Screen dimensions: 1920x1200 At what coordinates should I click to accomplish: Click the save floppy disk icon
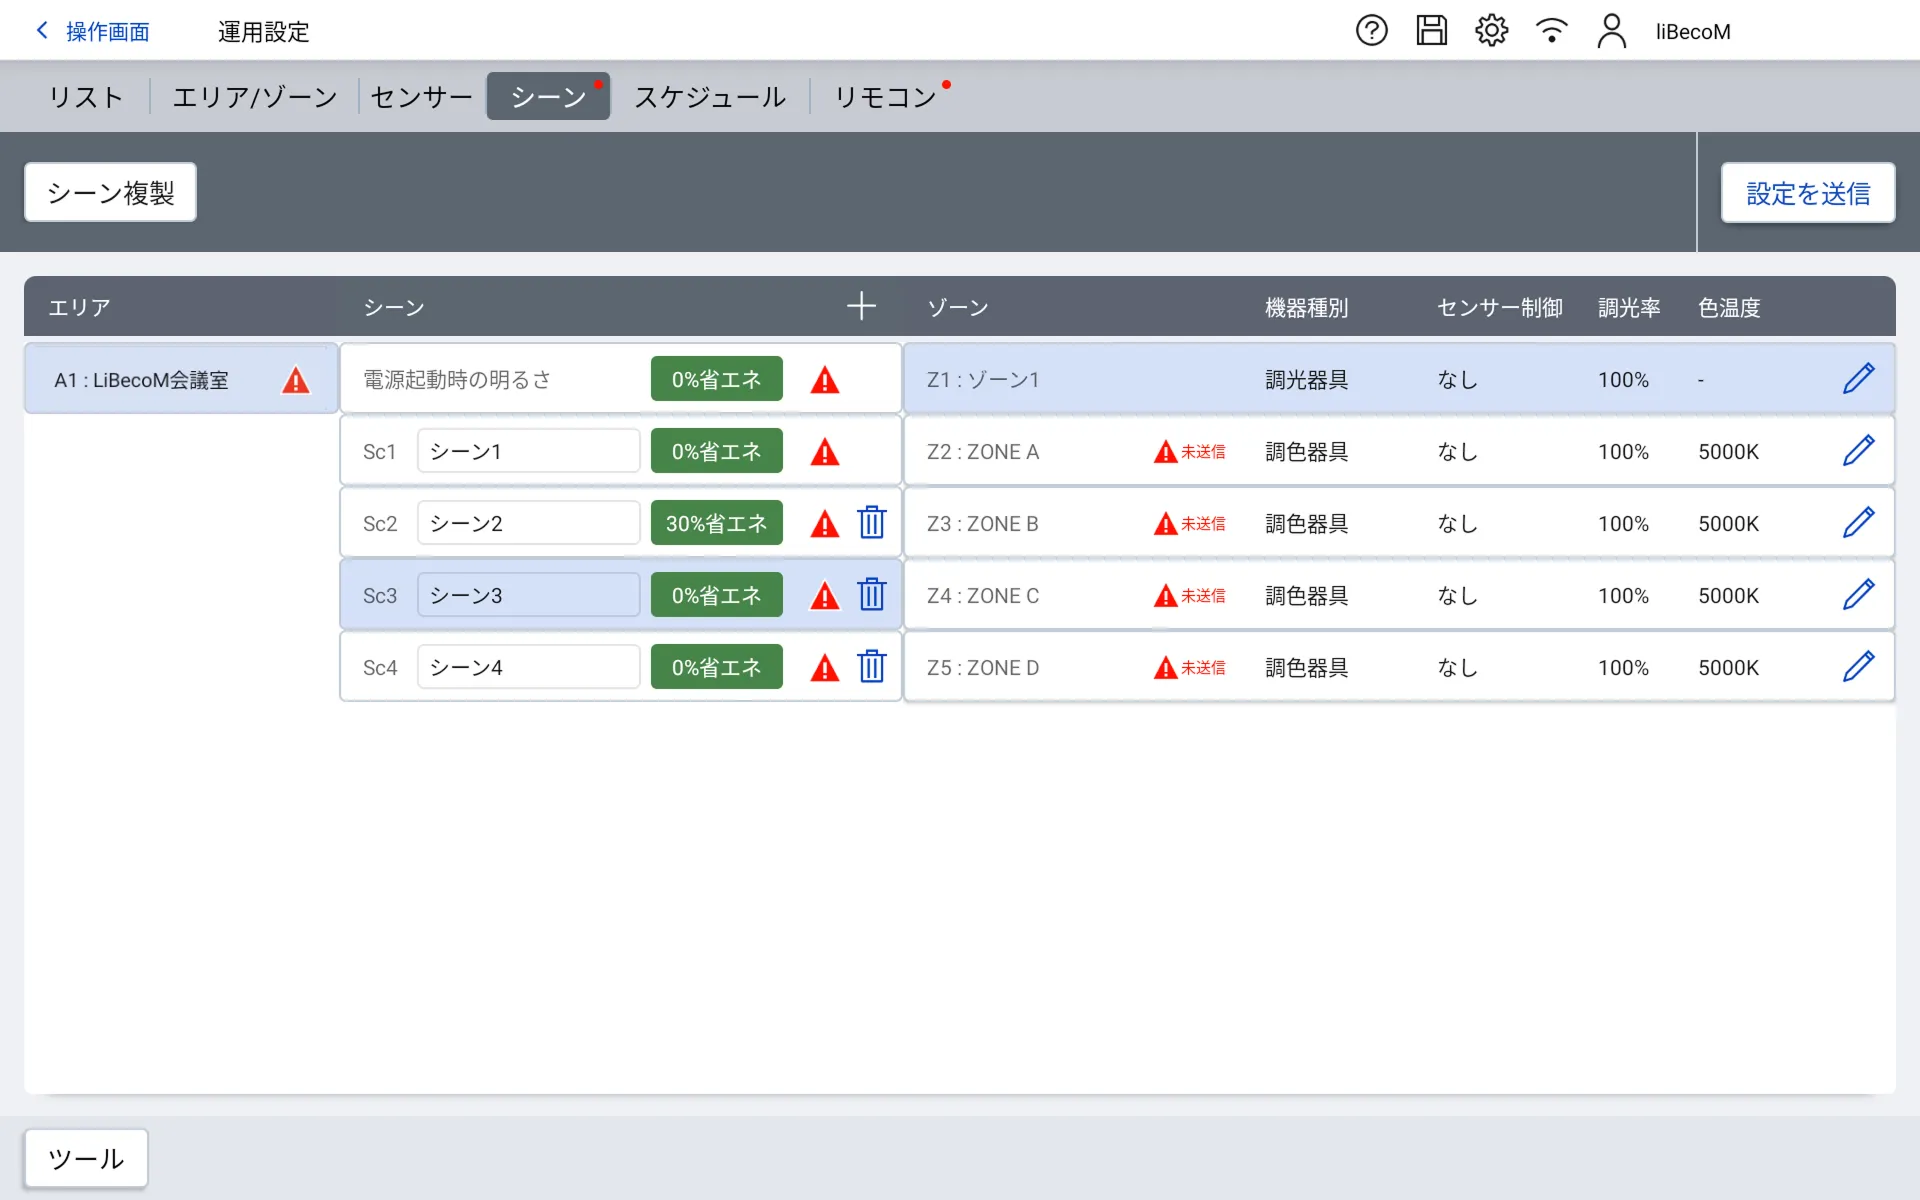[x=1431, y=31]
